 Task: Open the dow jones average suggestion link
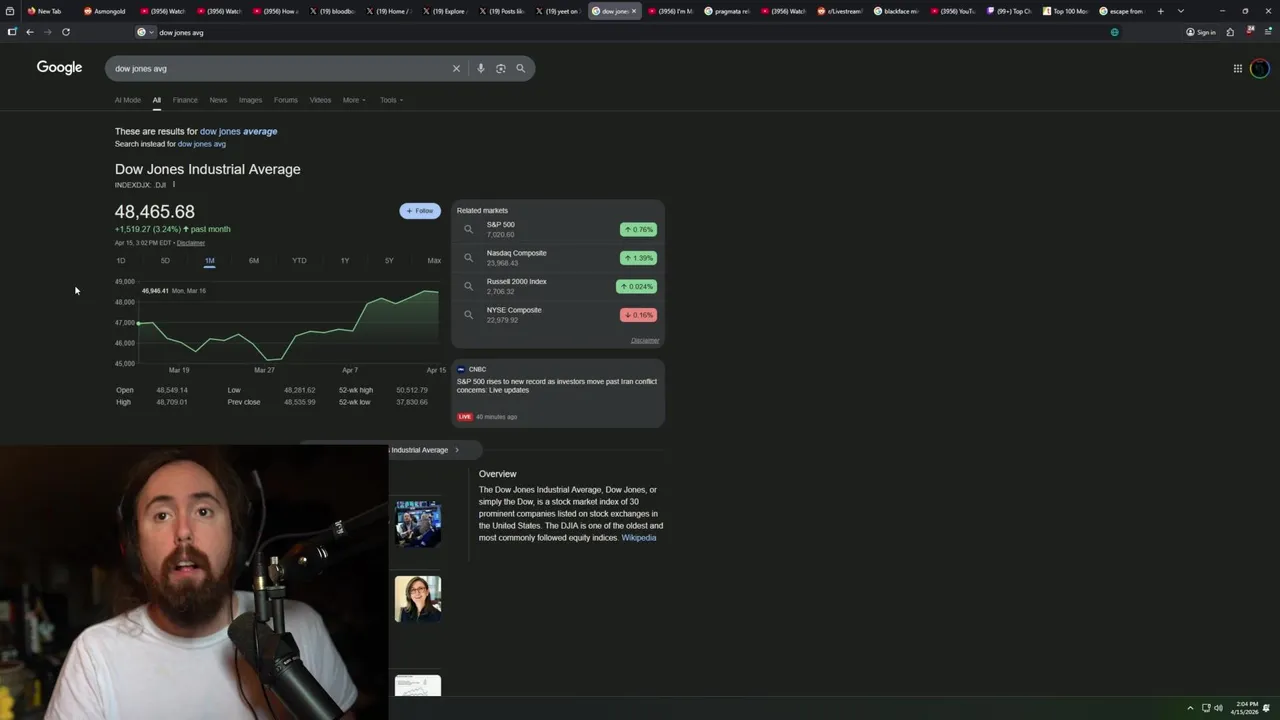point(238,131)
